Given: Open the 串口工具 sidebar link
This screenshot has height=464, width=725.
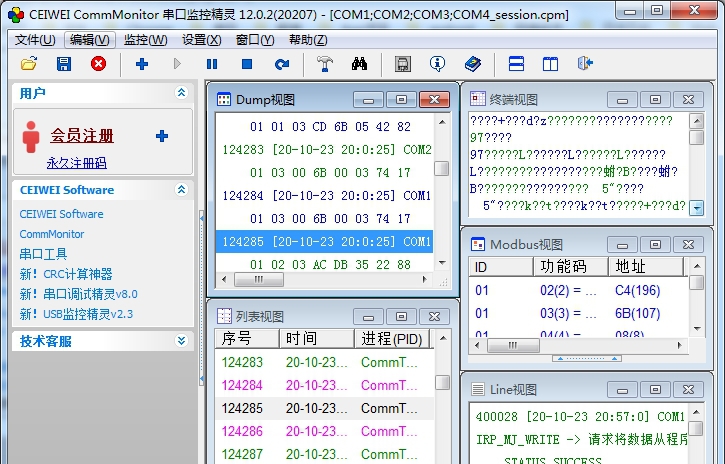Looking at the screenshot, I should point(43,254).
